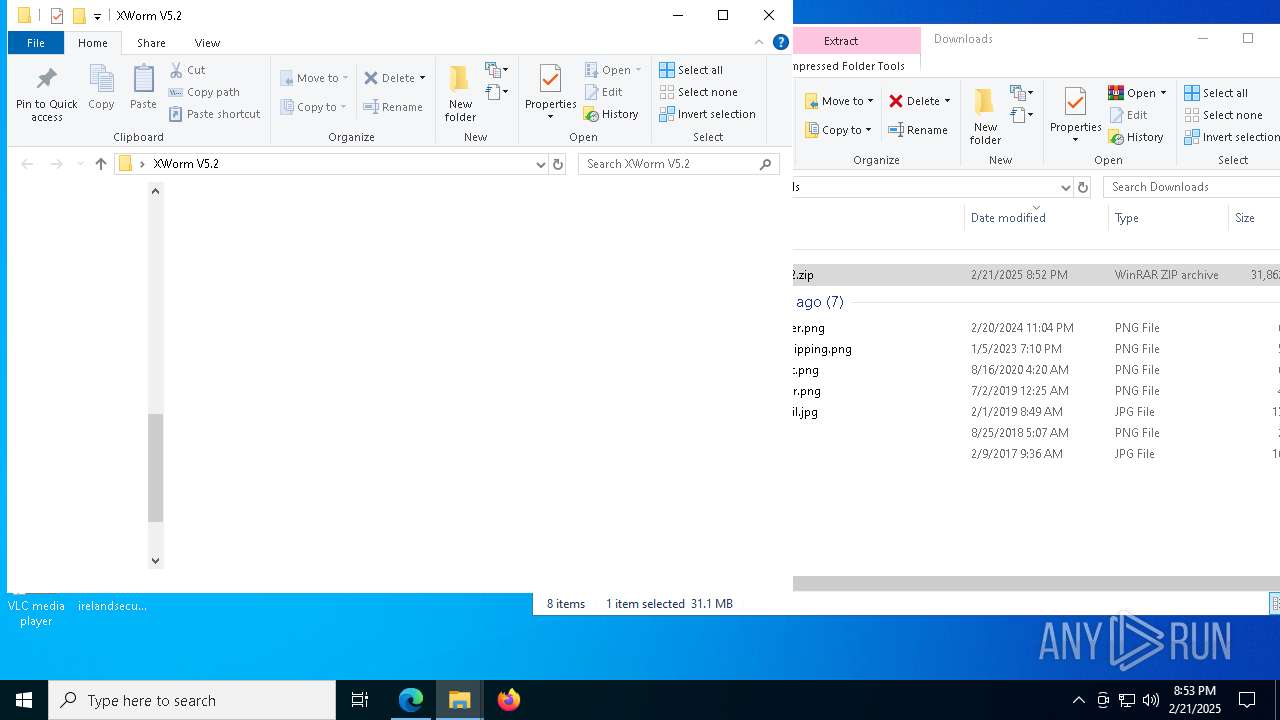Open Properties in XWorm window ribbon
Image resolution: width=1280 pixels, height=720 pixels.
point(550,92)
